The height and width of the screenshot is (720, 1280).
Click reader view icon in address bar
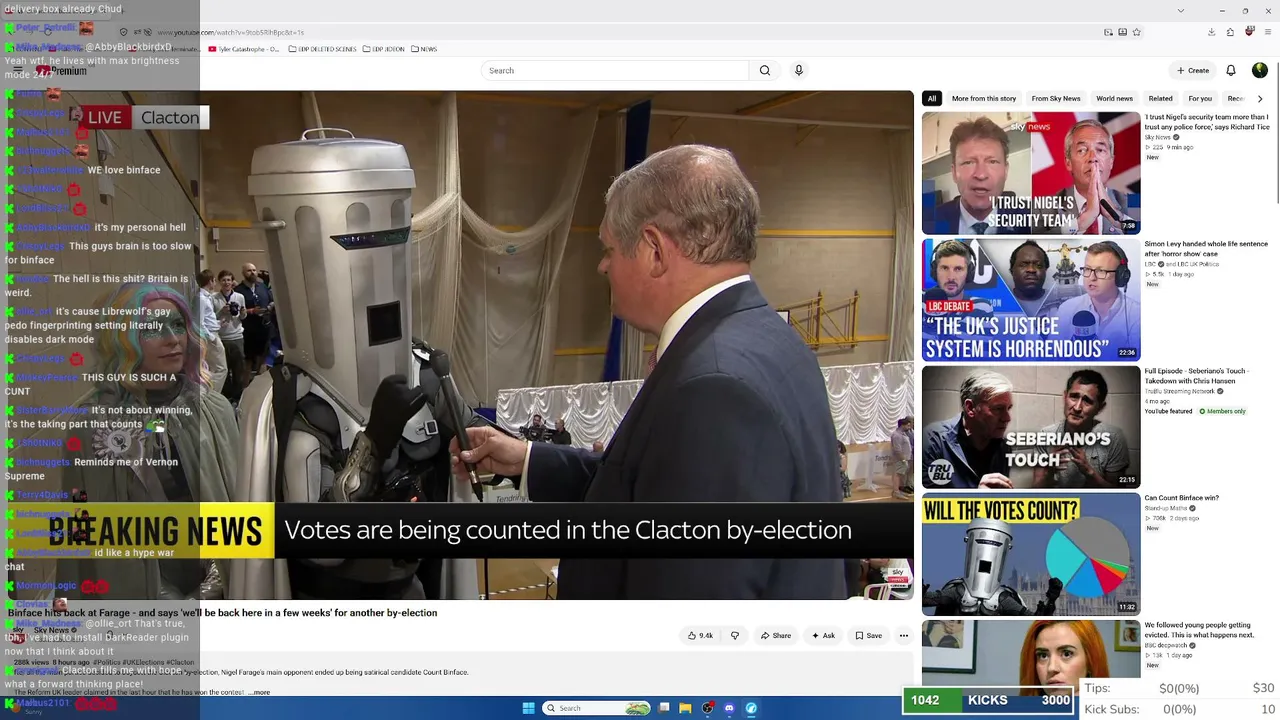[x=1122, y=32]
